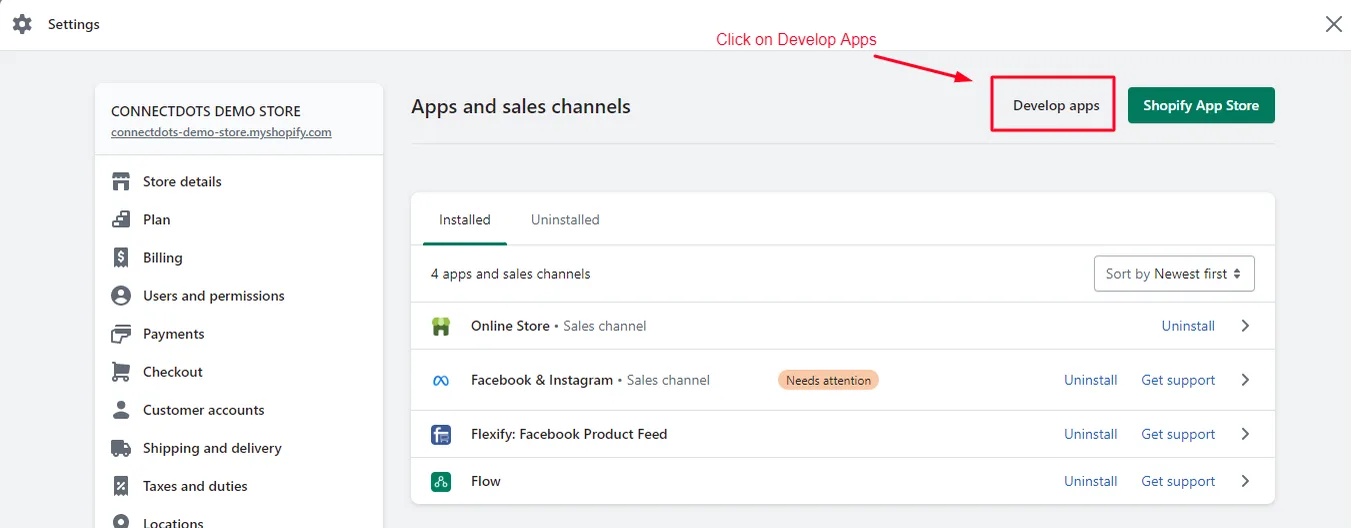Get support for Flexify
The height and width of the screenshot is (528, 1351).
1178,434
